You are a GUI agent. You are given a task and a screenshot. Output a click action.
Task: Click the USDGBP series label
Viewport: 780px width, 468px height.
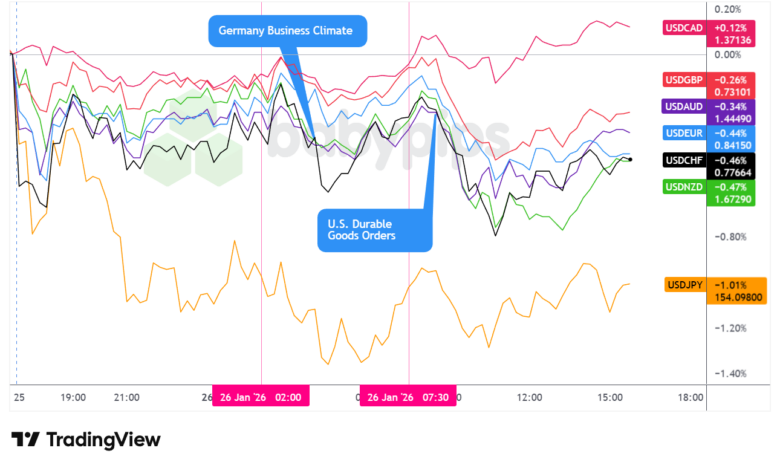click(x=684, y=80)
